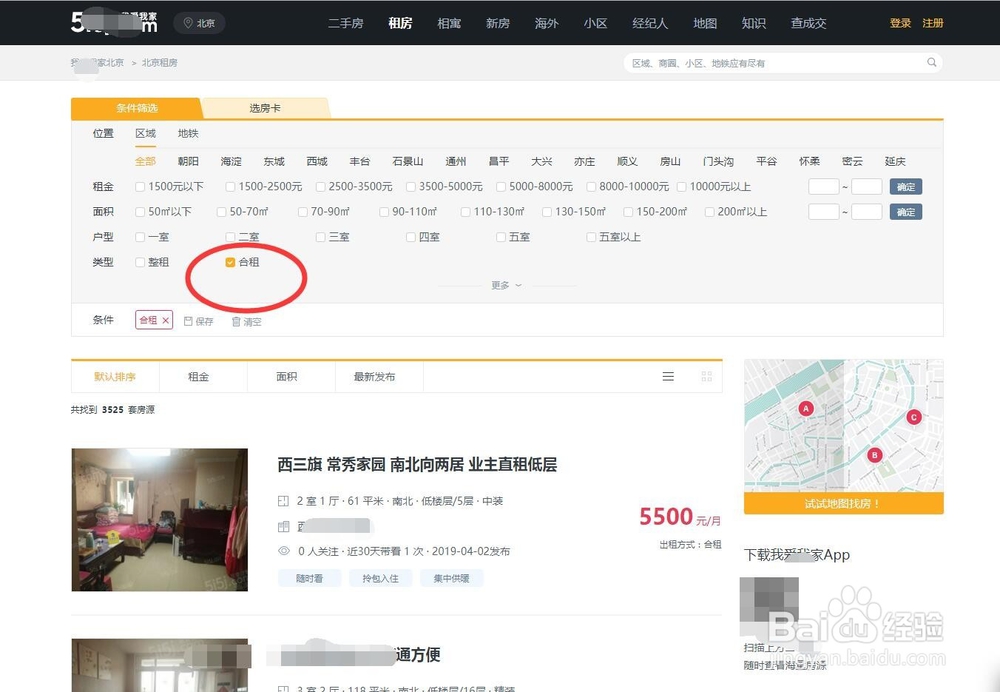Expand the 更多 filter options
Image resolution: width=1000 pixels, height=692 pixels.
pos(506,285)
